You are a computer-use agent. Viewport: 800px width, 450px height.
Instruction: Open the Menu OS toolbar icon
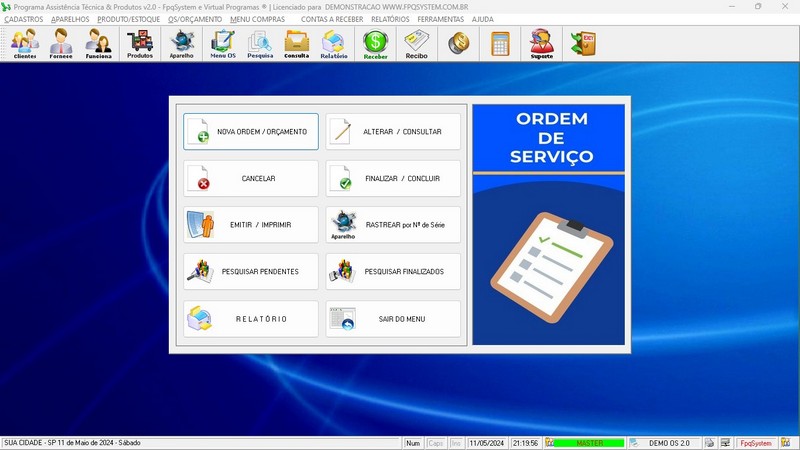click(x=223, y=44)
